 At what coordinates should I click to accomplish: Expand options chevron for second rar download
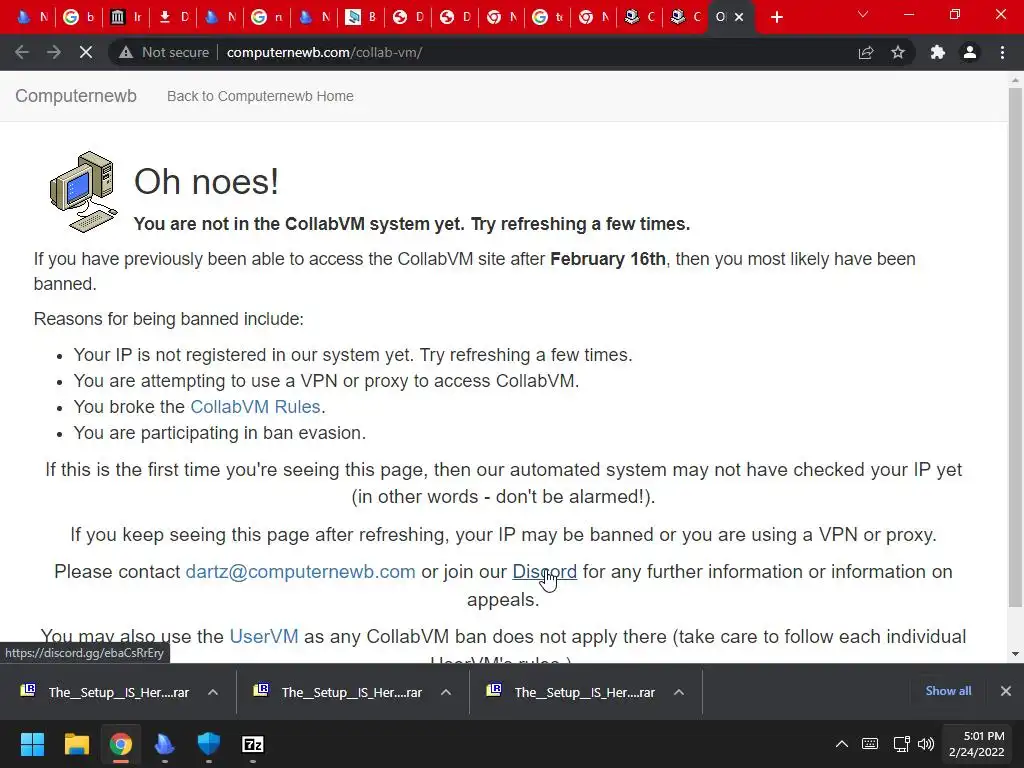click(x=446, y=692)
